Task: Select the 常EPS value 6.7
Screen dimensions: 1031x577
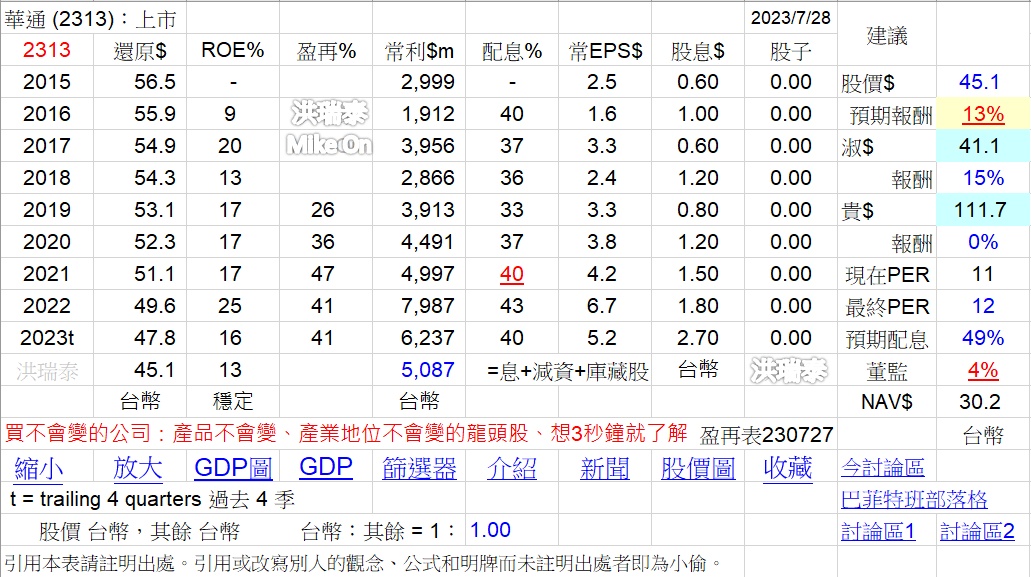Action: [602, 306]
